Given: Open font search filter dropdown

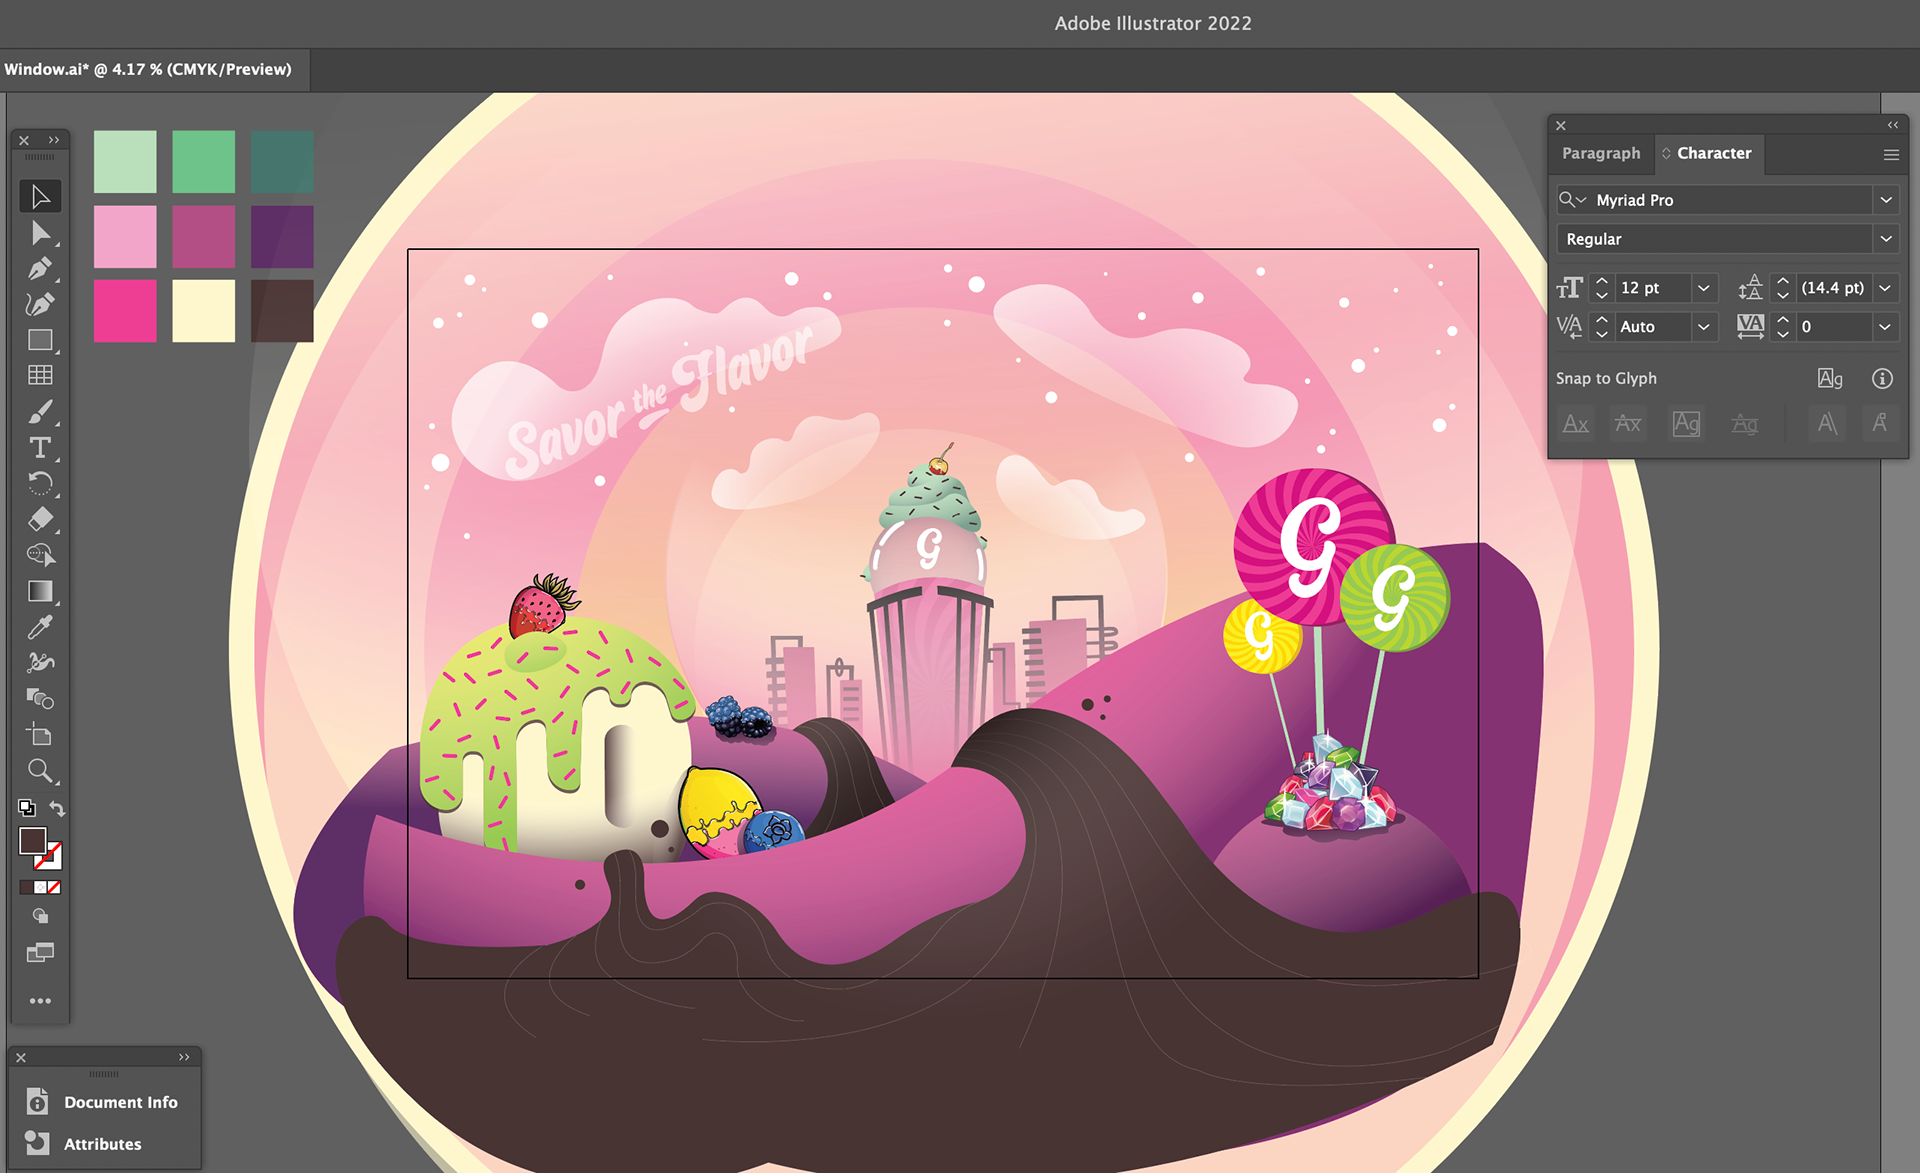Looking at the screenshot, I should [1573, 200].
